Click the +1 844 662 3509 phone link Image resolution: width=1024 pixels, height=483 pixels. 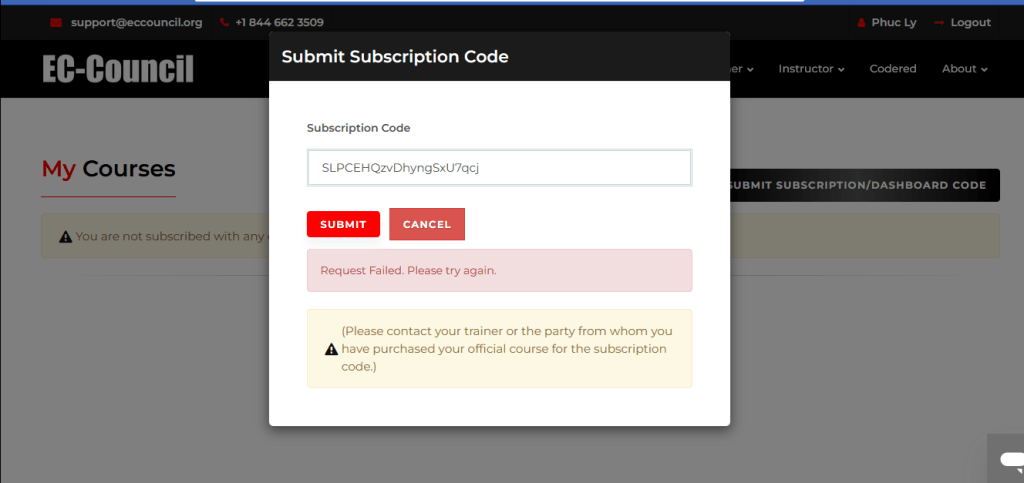point(279,23)
